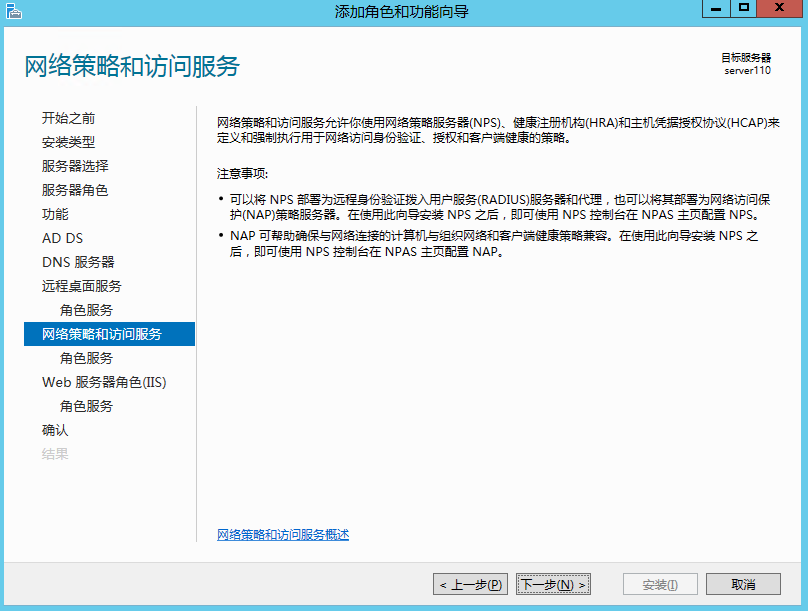Go to the 开始之前 step

tap(68, 118)
